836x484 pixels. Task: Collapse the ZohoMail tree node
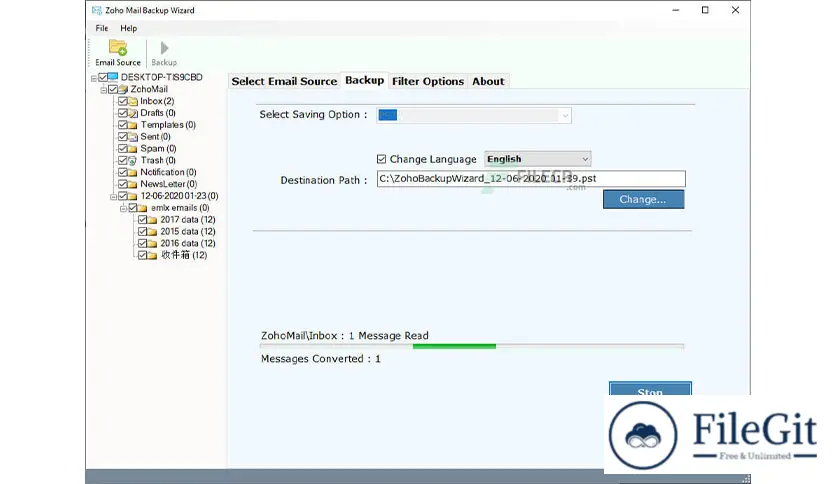(103, 90)
